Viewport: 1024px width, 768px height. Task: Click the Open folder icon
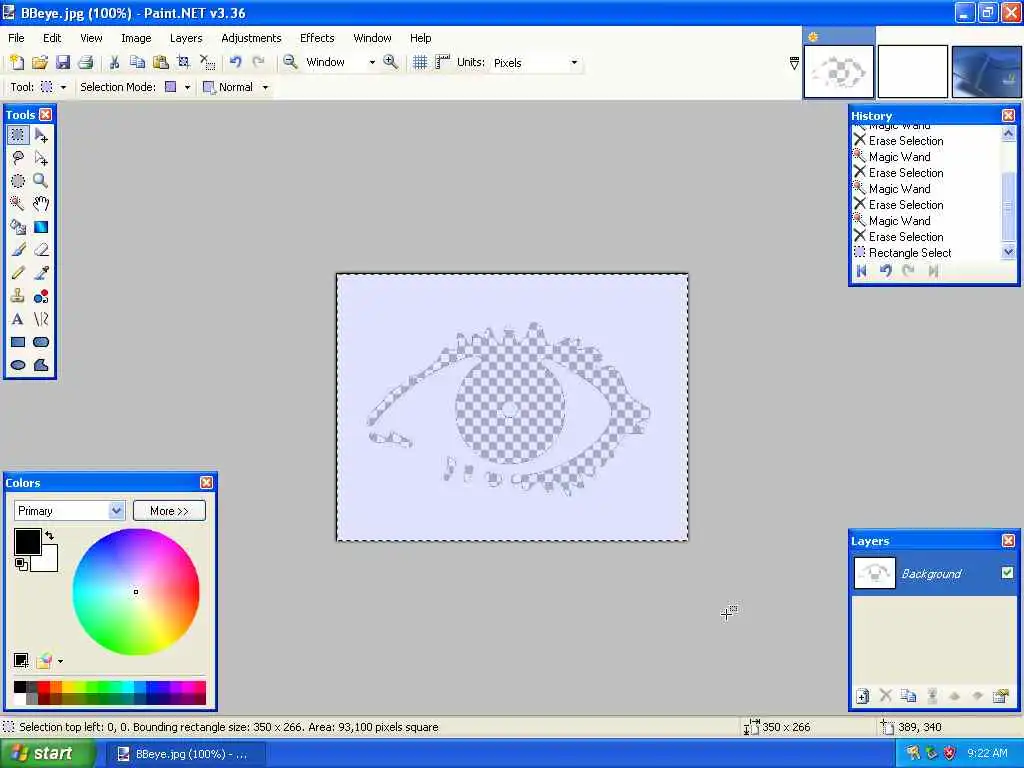click(40, 62)
